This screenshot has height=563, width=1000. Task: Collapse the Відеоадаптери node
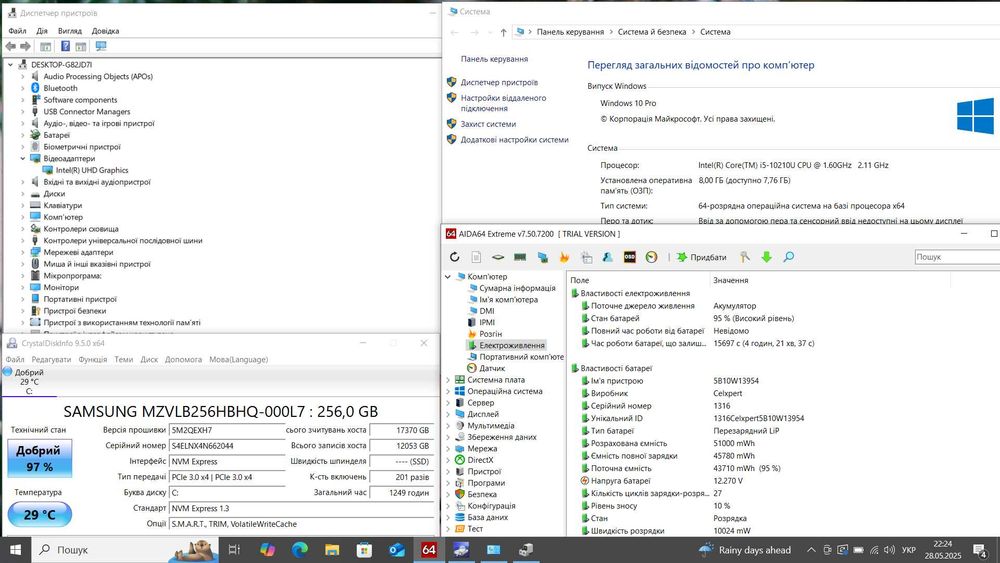(x=23, y=158)
